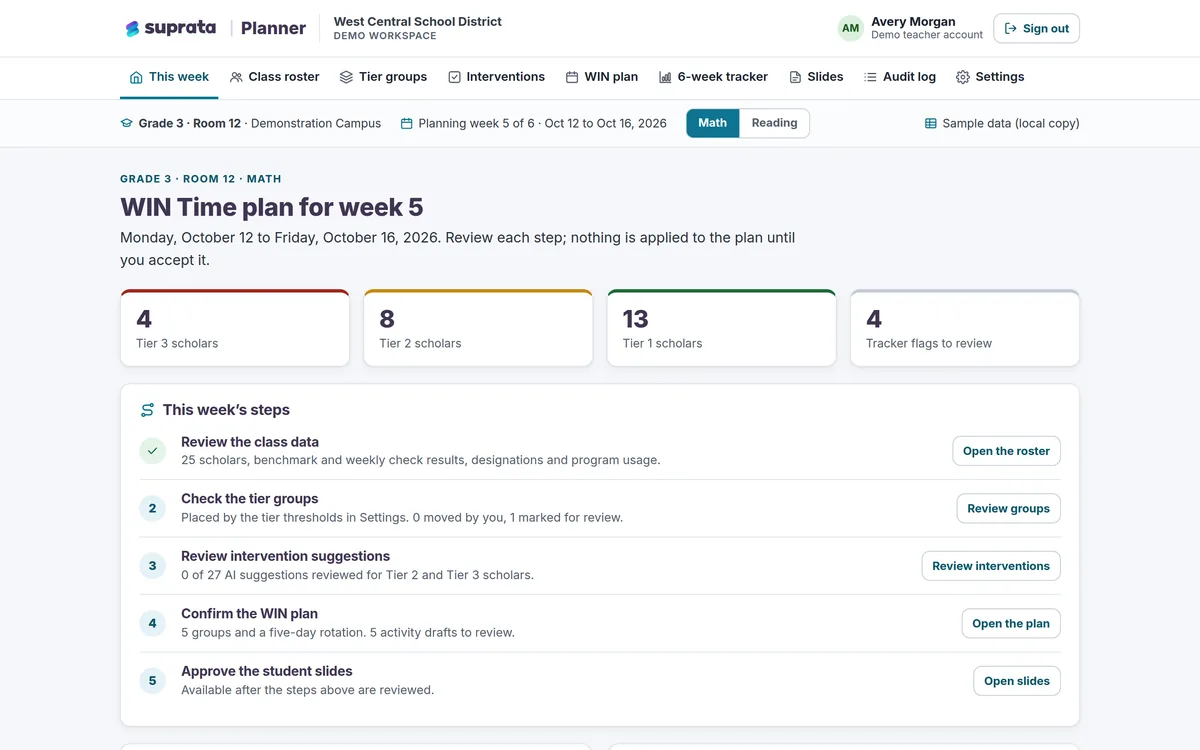Click the green checkmark for Review the class data

(x=152, y=451)
